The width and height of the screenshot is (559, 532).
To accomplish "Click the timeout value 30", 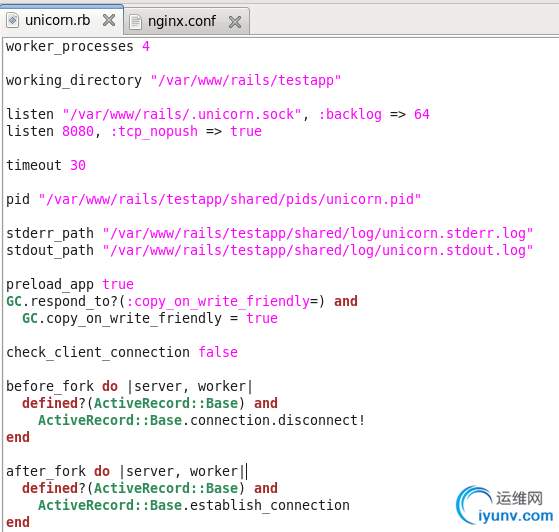I will tap(78, 165).
